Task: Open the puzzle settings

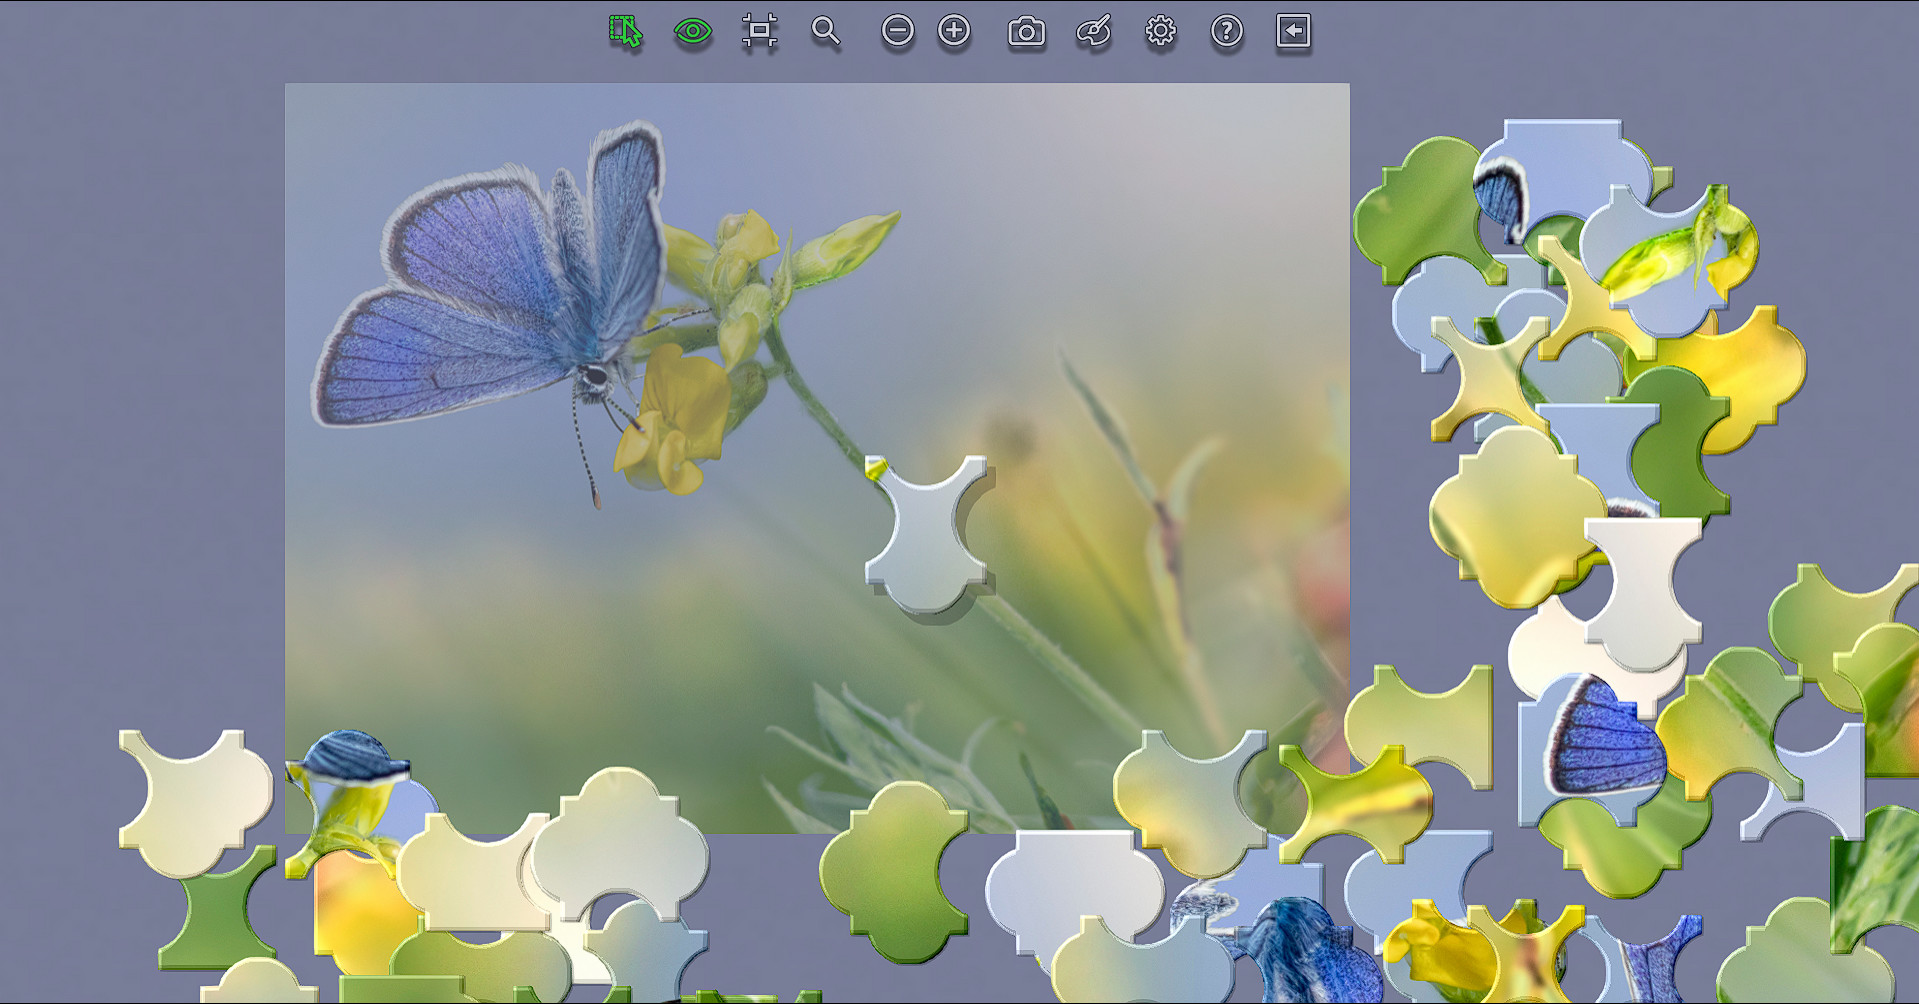Action: [x=1159, y=31]
